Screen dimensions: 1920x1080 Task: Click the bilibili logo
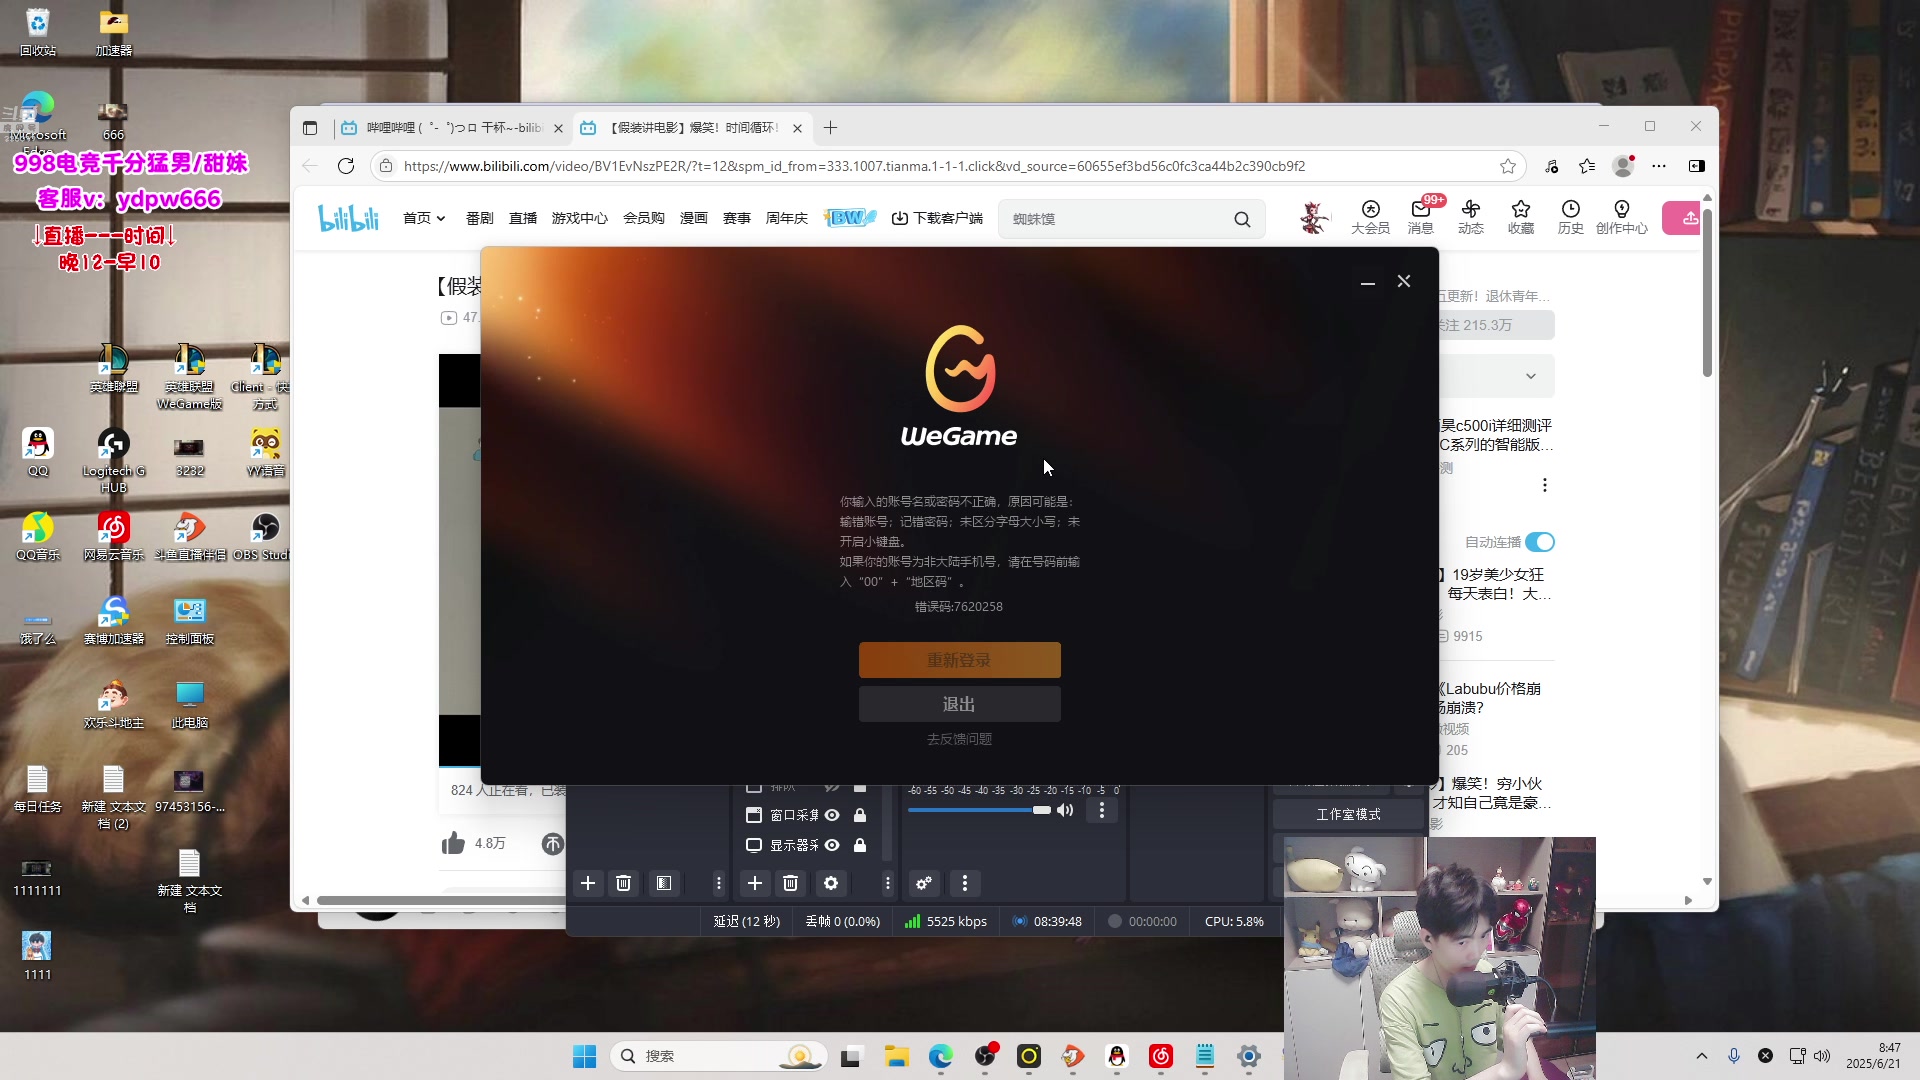pyautogui.click(x=348, y=218)
